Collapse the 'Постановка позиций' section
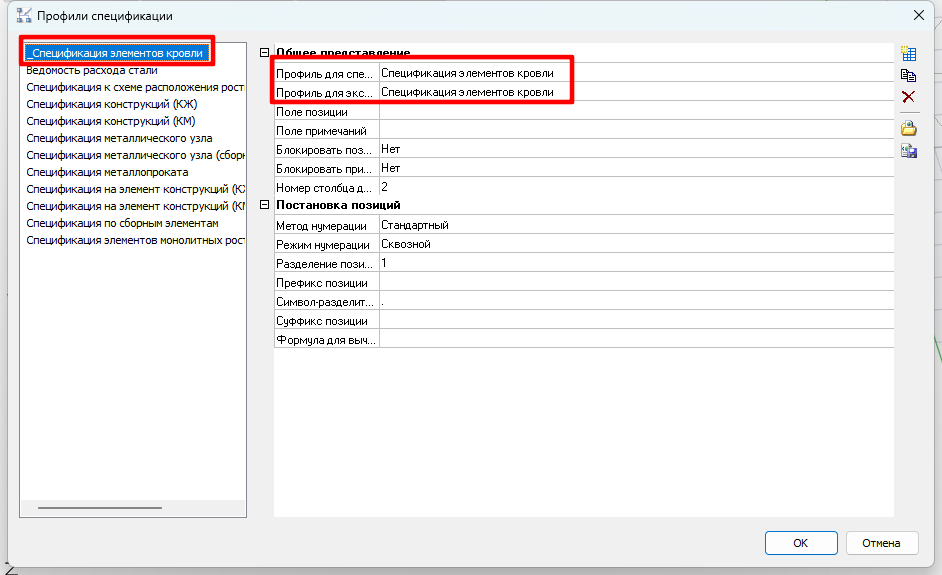Viewport: 942px width, 575px height. click(264, 205)
